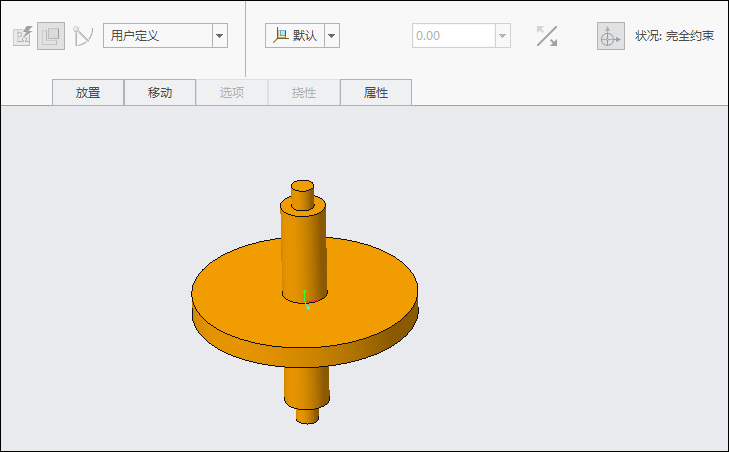Open the 放置 tab

coord(88,93)
